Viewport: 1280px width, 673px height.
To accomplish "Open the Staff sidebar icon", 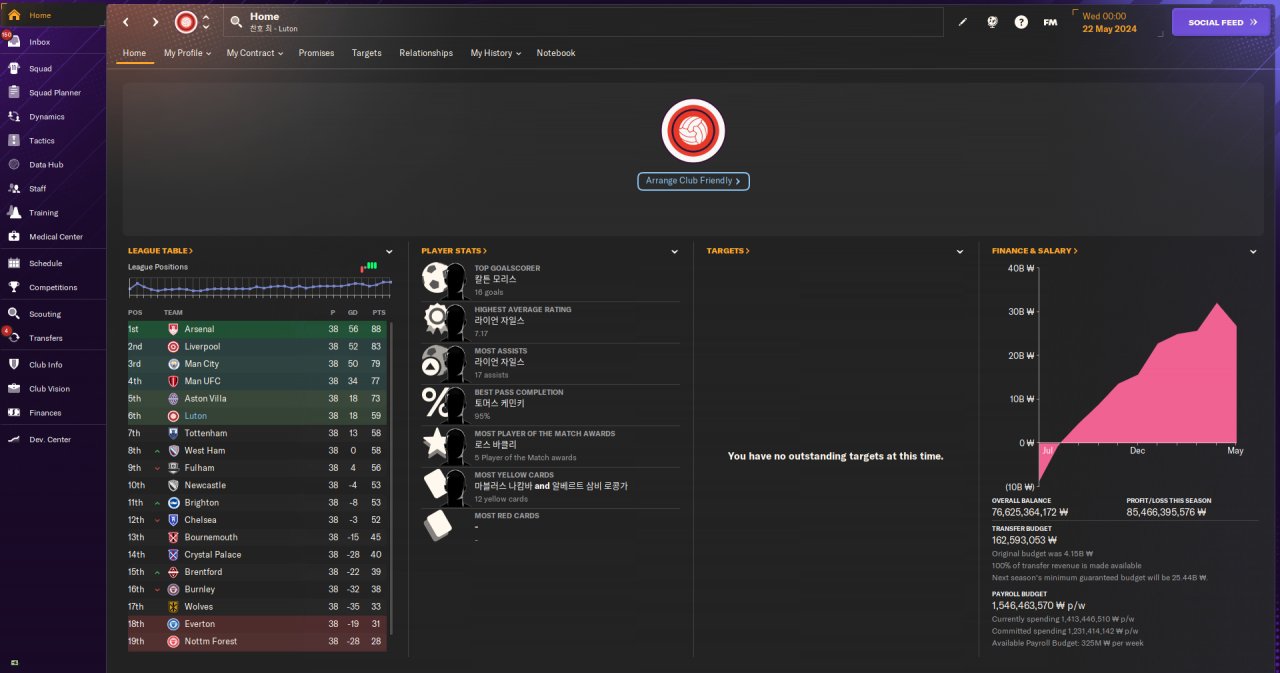I will [x=14, y=189].
